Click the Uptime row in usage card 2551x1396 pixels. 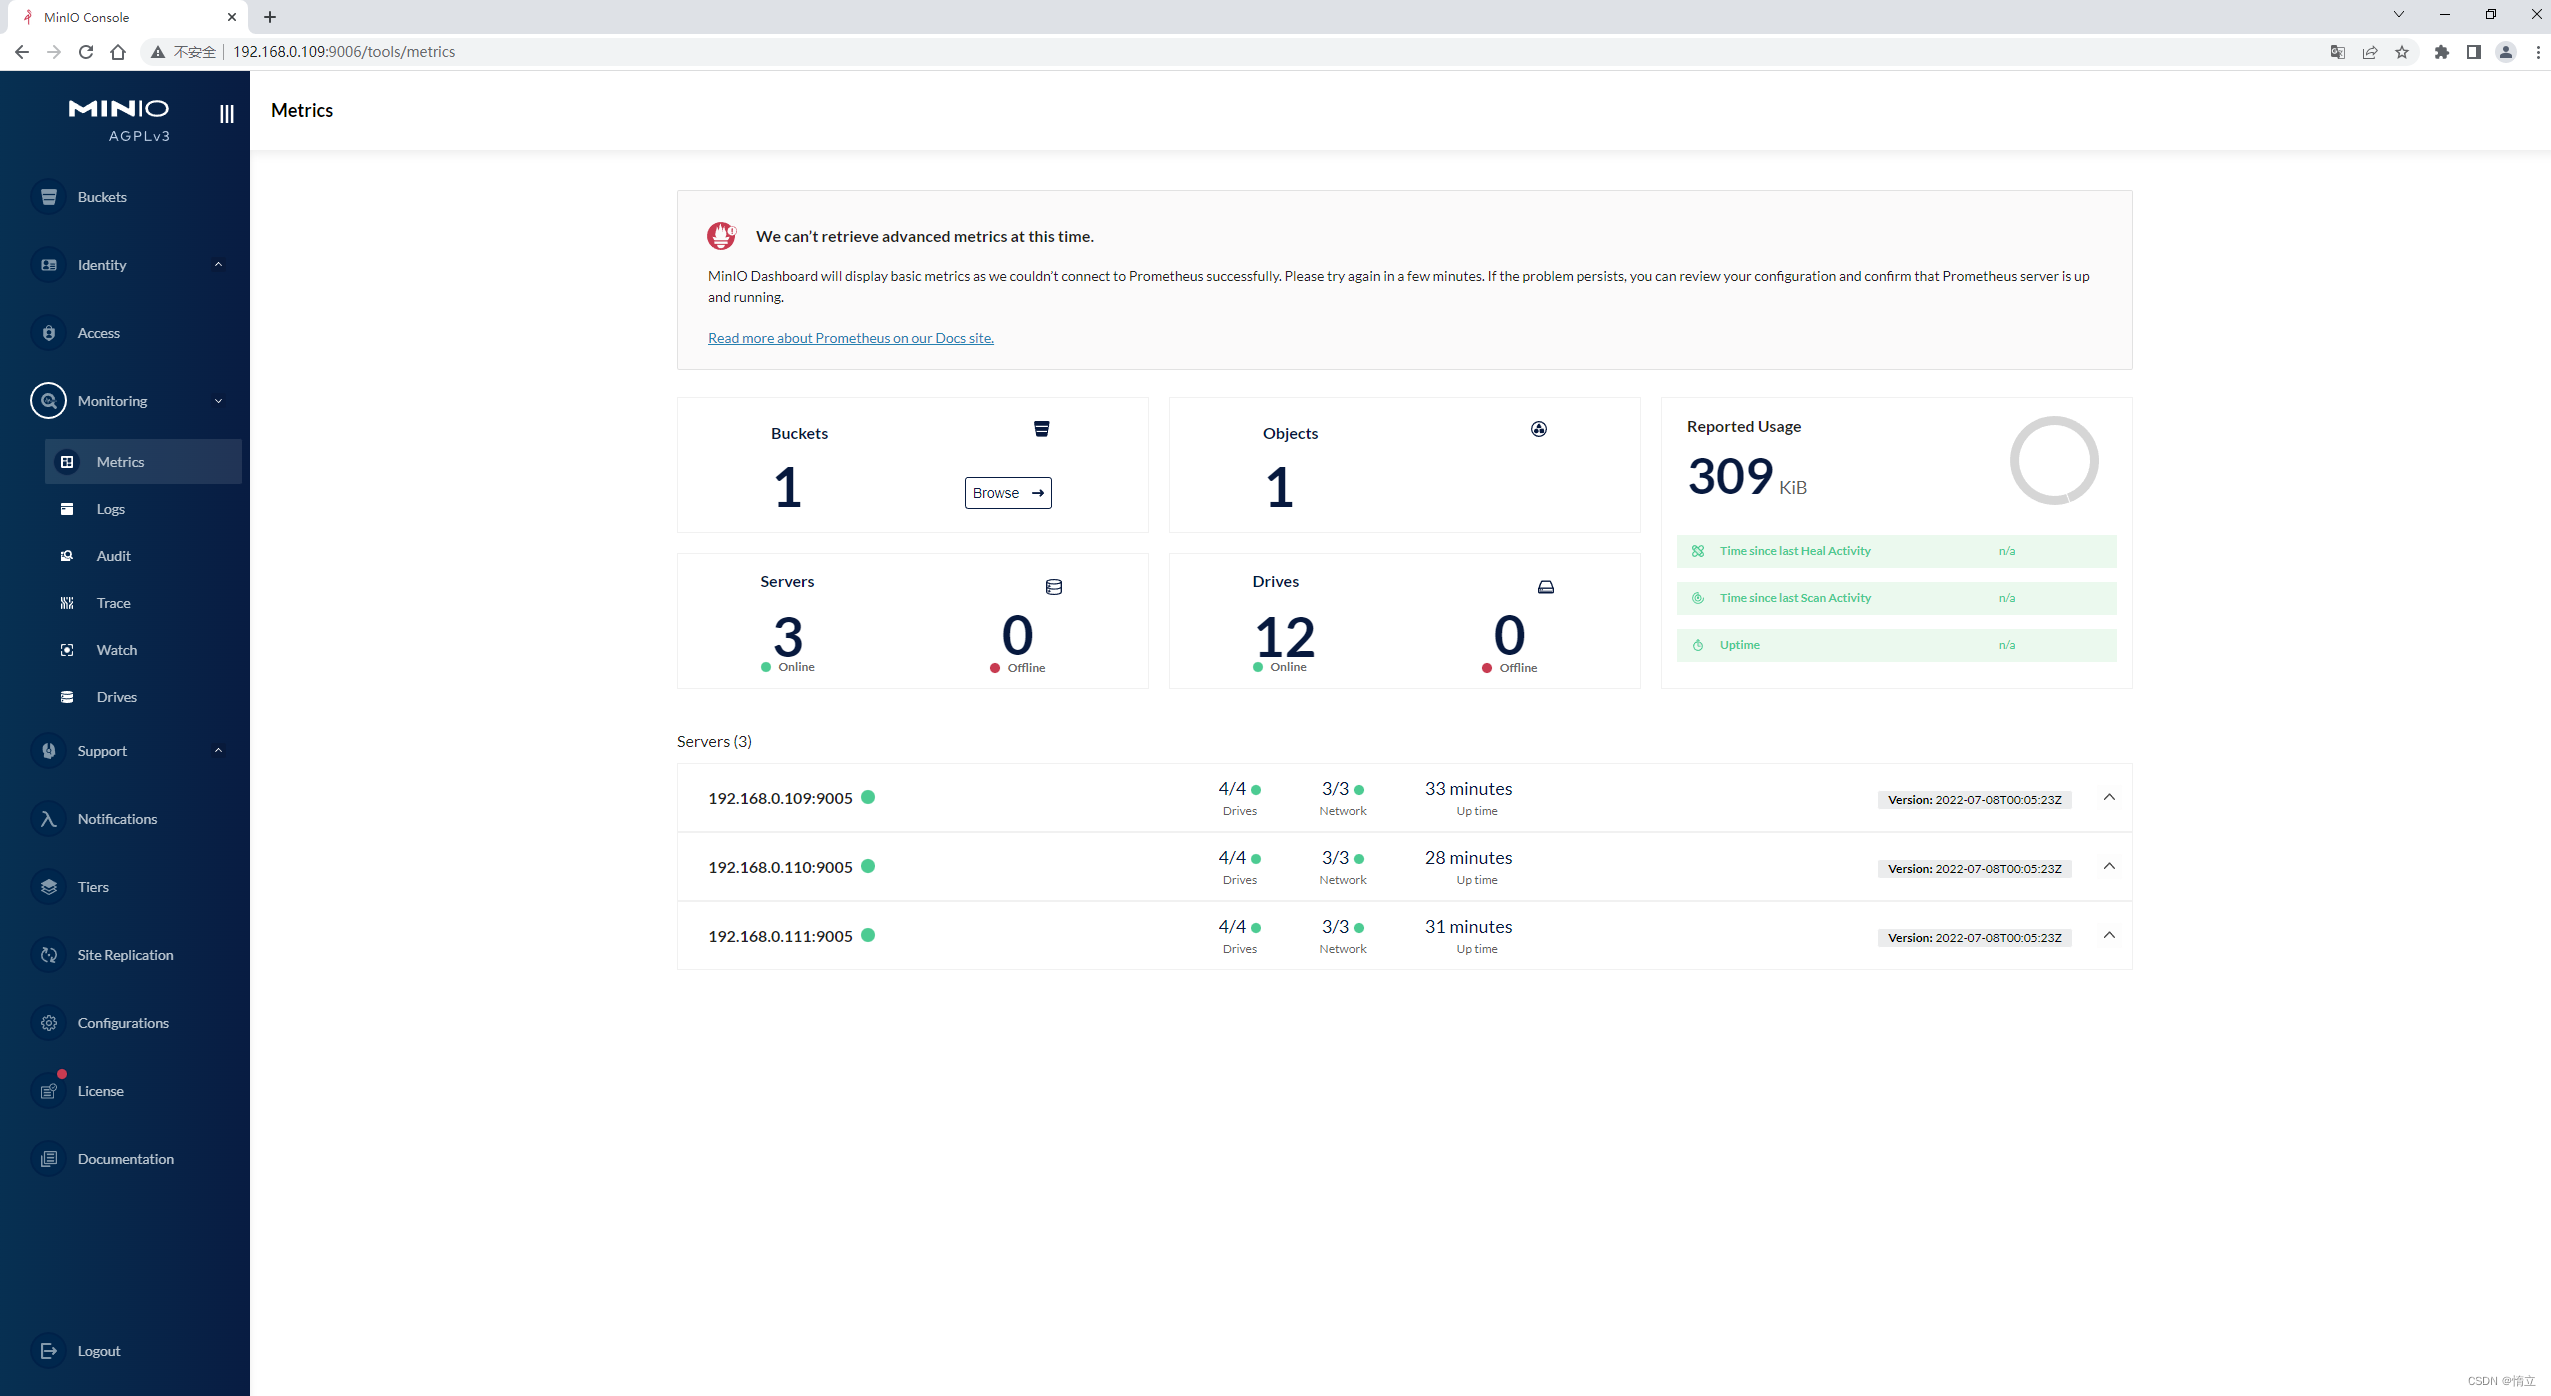click(1896, 645)
